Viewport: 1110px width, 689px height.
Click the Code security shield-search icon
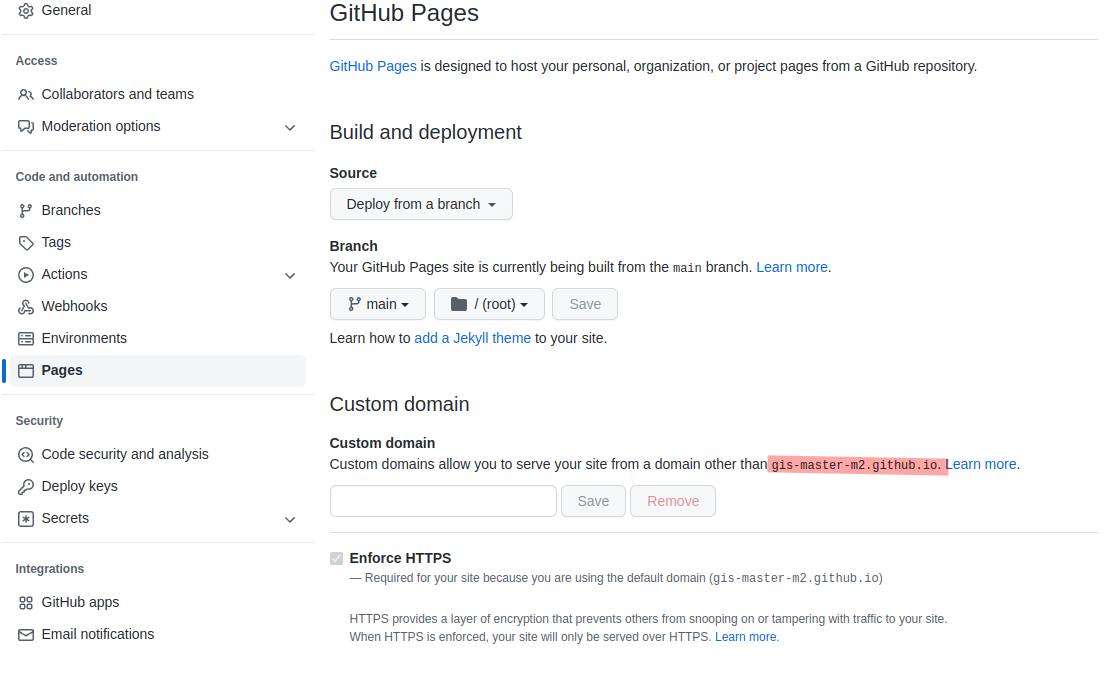tap(25, 455)
